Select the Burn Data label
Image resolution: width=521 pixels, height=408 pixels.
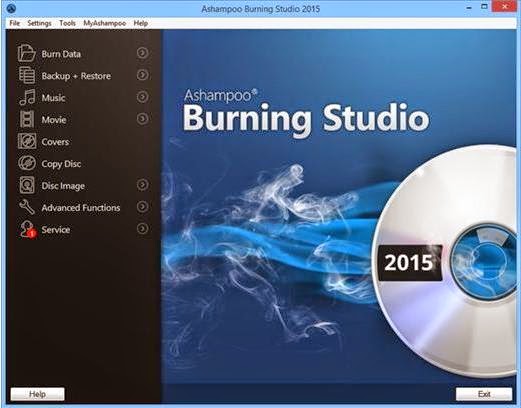[x=61, y=54]
